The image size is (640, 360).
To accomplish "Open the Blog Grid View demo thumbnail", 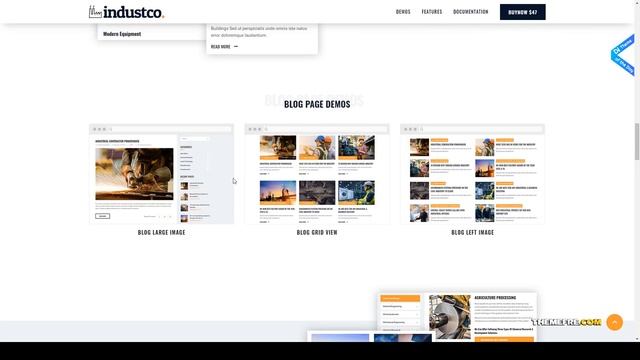I will tap(317, 174).
